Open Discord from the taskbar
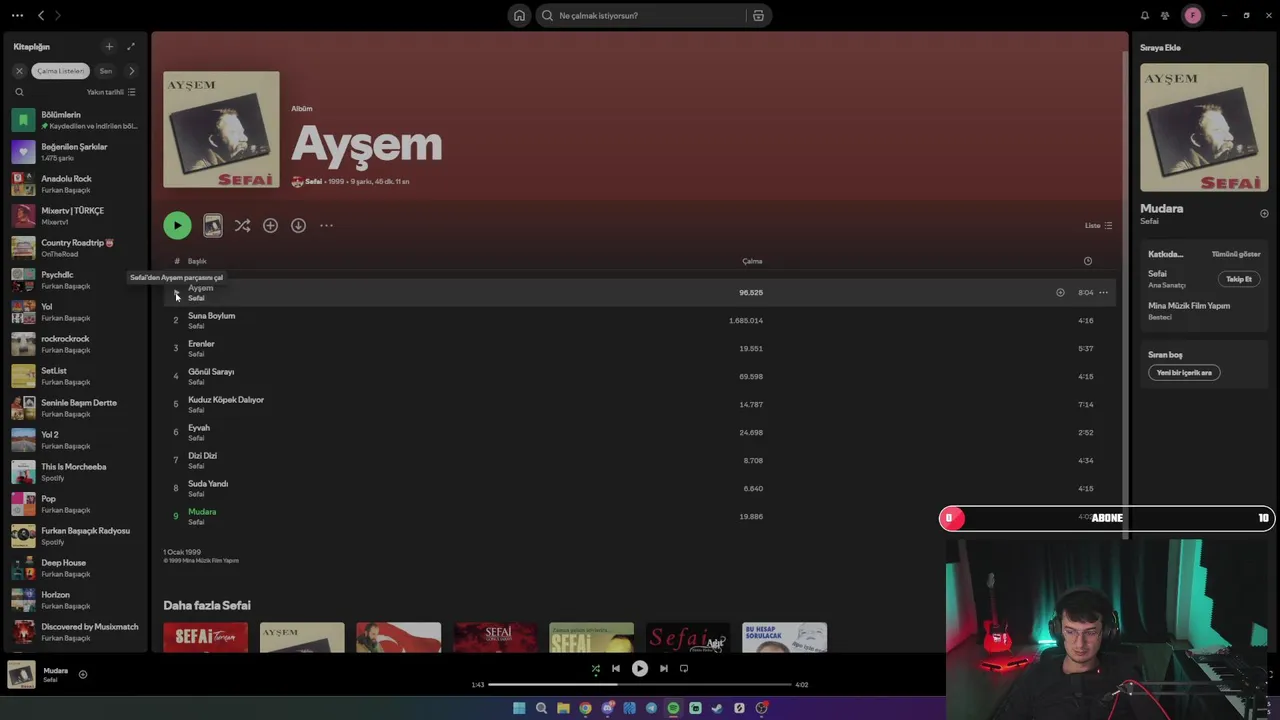Image resolution: width=1280 pixels, height=720 pixels. [607, 708]
